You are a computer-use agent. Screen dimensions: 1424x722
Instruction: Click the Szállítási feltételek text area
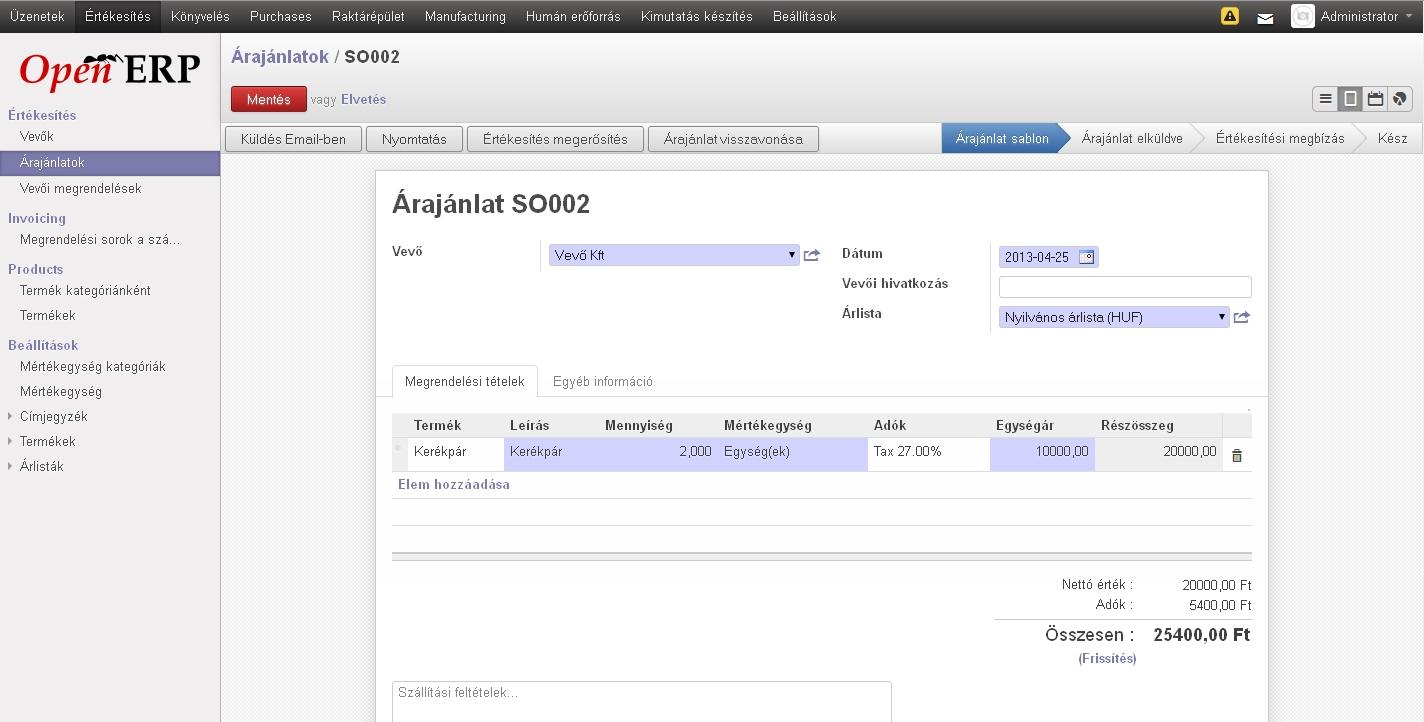(641, 701)
